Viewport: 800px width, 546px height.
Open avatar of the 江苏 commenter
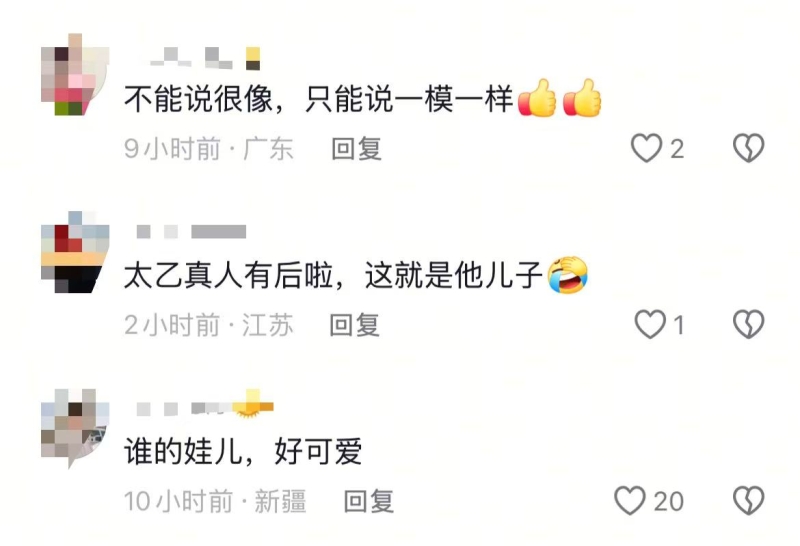[x=75, y=252]
